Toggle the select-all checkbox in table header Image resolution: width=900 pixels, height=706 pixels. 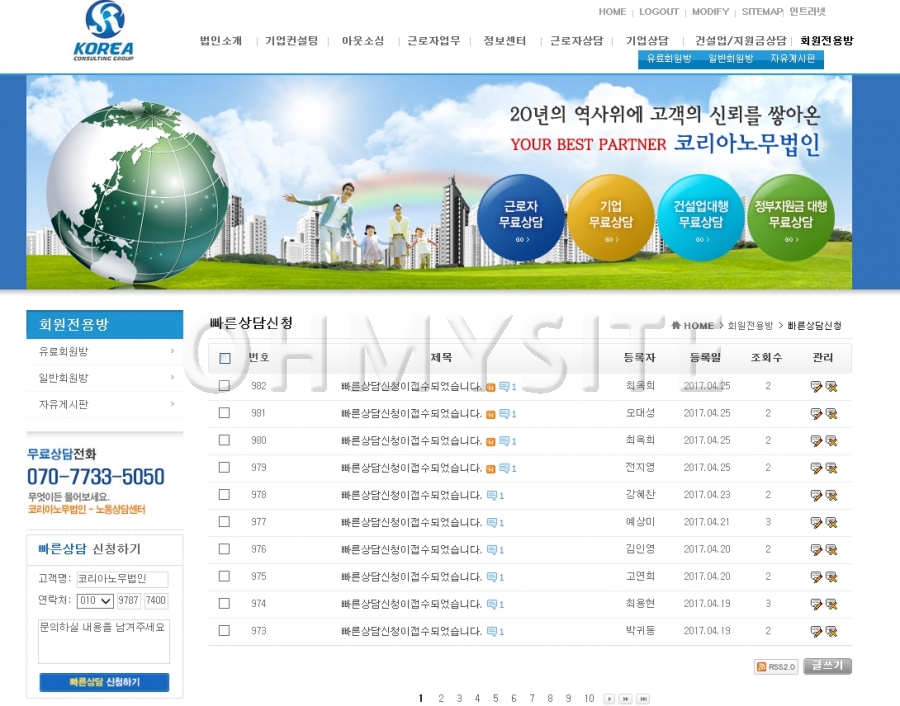(x=225, y=358)
